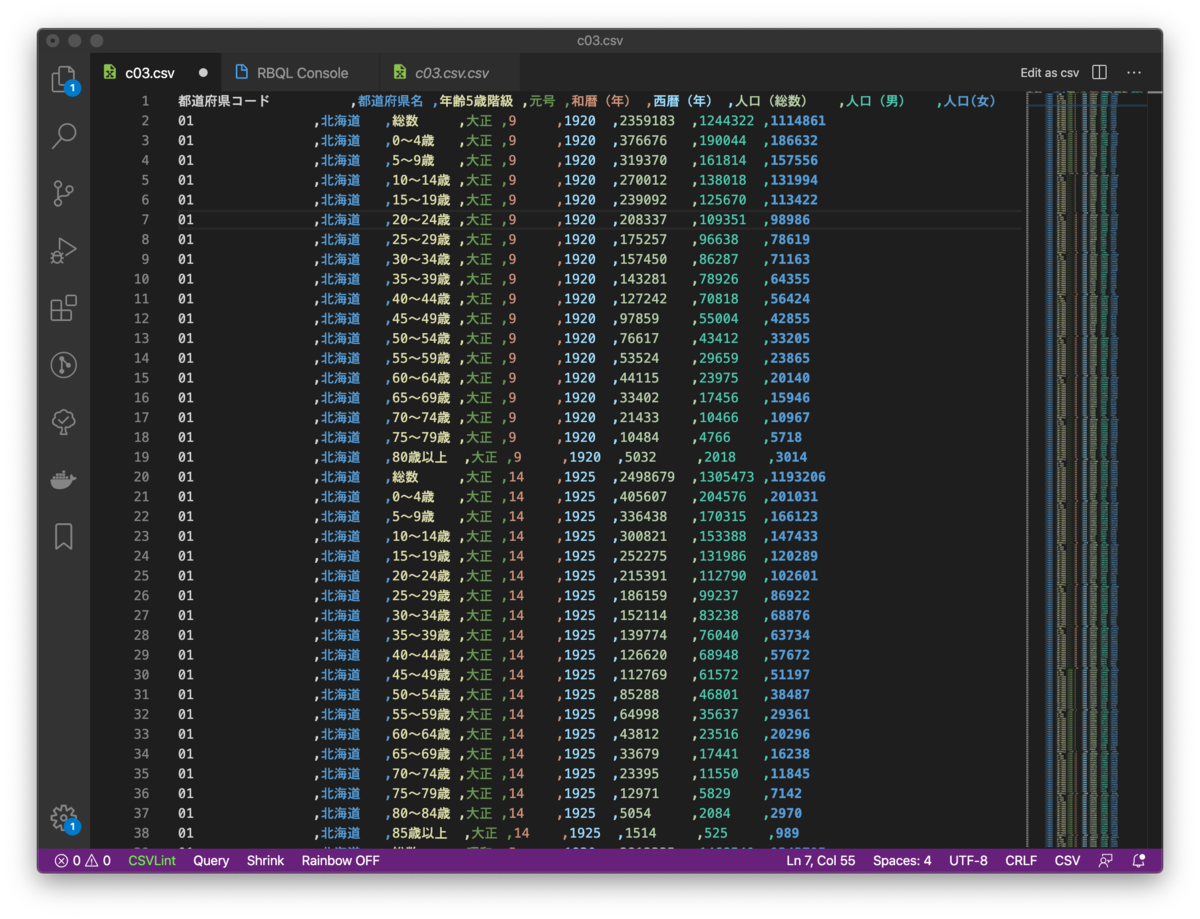Switch to the c03.csv tab

[156, 73]
